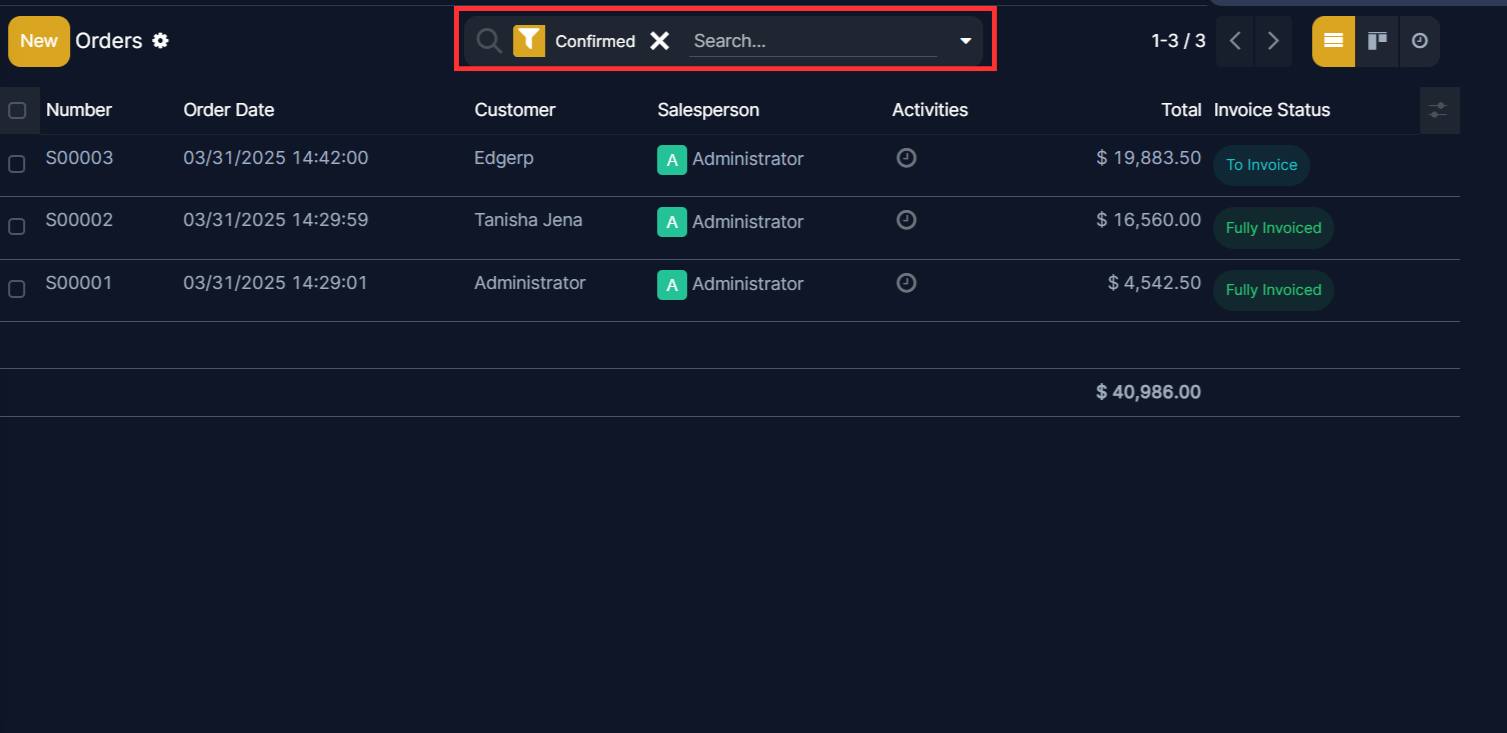Tick the select-all orders checkbox
The image size is (1507, 733).
point(17,110)
